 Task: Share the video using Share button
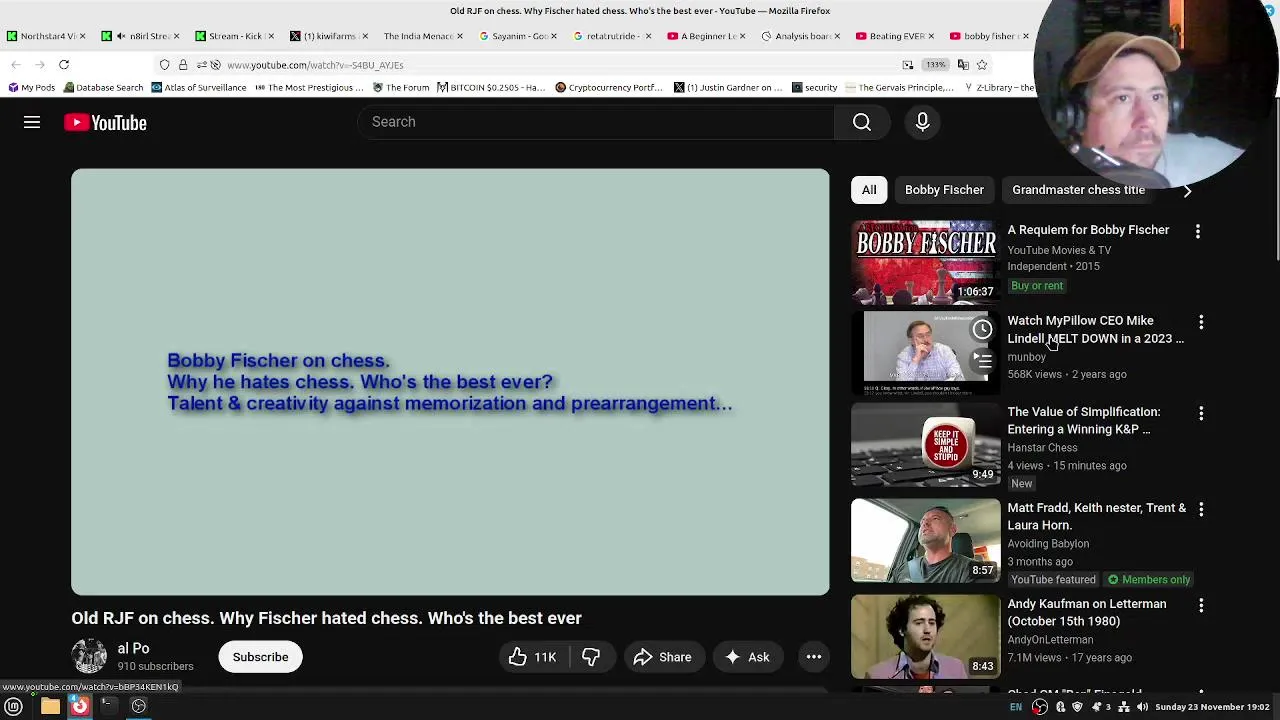(662, 657)
